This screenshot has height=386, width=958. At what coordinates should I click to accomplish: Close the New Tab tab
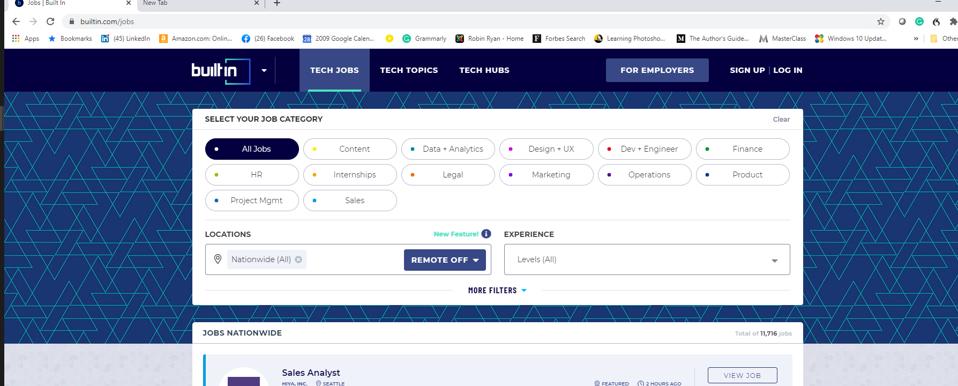(257, 4)
